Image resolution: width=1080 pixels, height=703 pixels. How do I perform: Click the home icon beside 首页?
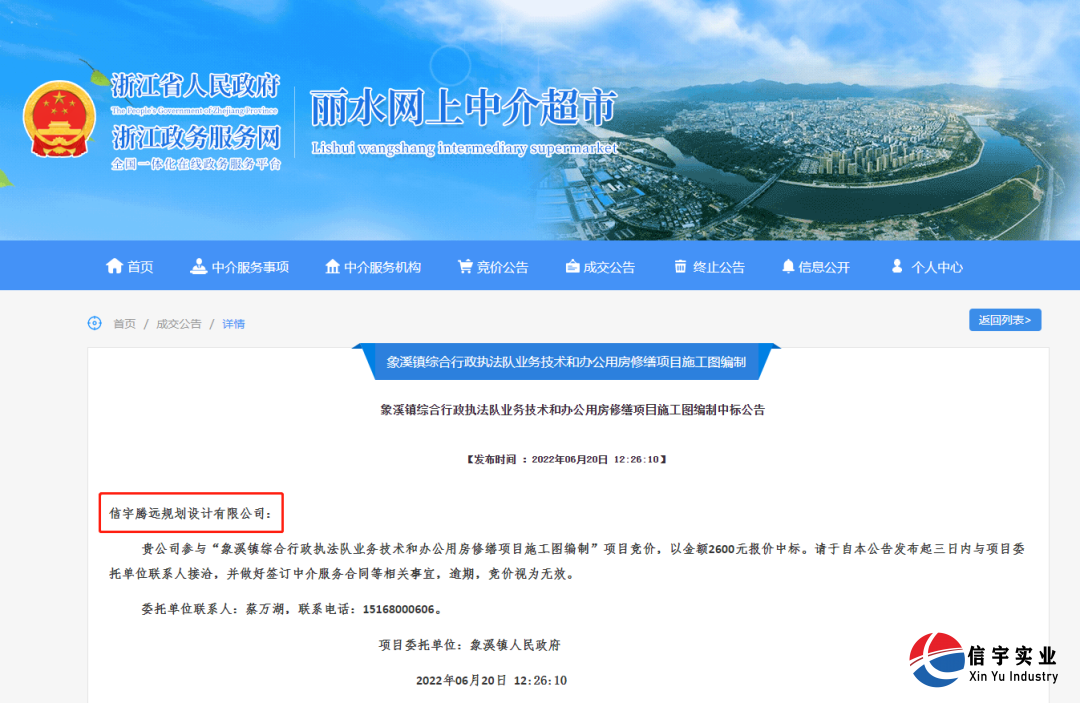(114, 265)
